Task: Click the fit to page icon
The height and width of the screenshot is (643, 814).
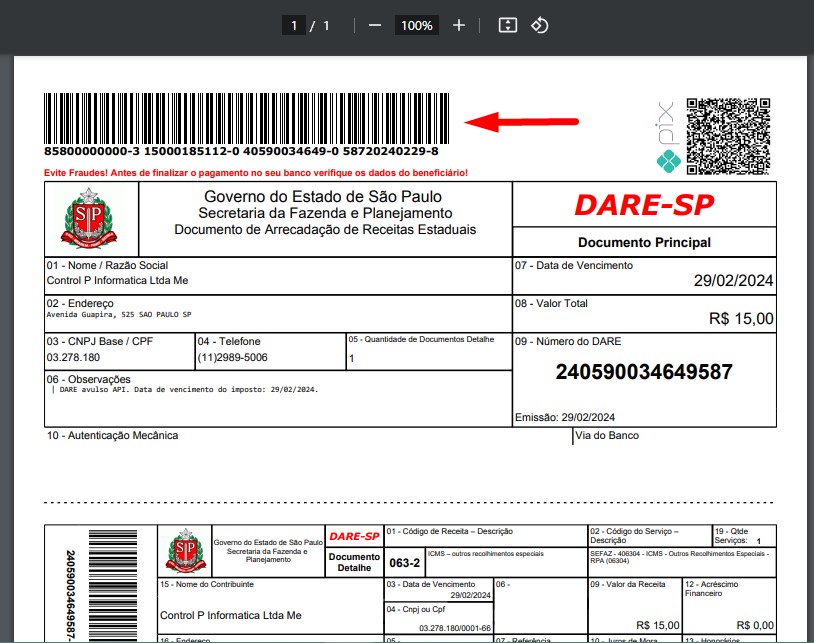Action: [508, 25]
